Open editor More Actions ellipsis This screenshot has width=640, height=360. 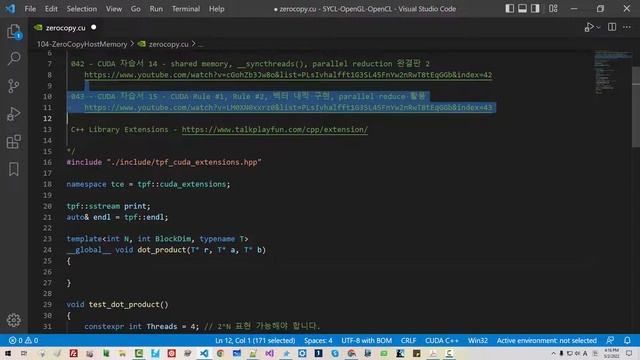tap(627, 27)
